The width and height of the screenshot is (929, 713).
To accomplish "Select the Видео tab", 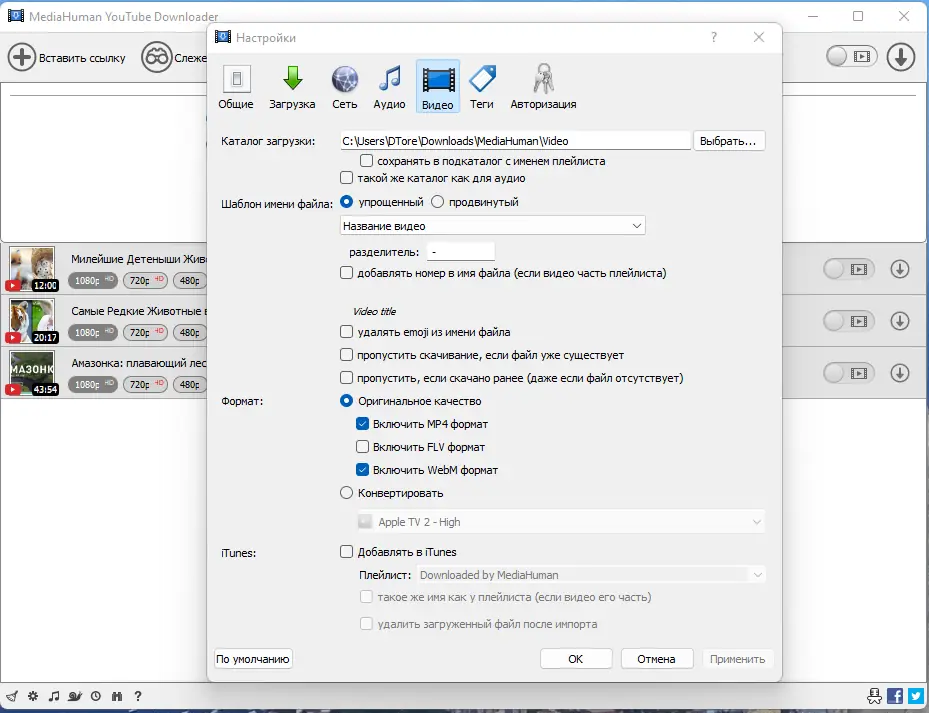I will [x=438, y=87].
